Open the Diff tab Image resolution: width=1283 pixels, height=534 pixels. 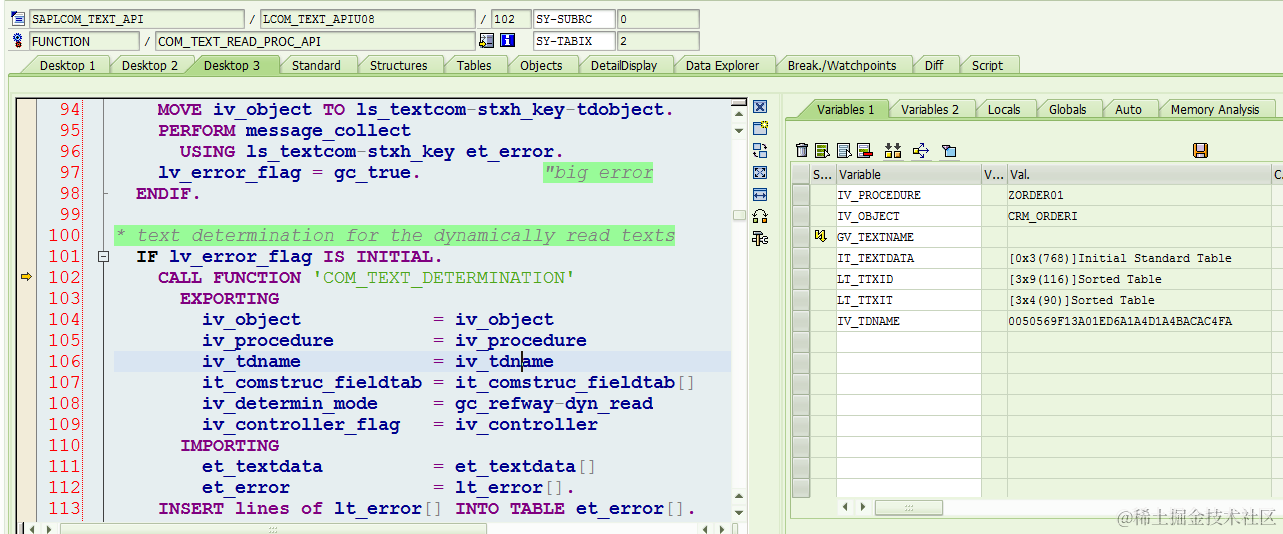[934, 65]
